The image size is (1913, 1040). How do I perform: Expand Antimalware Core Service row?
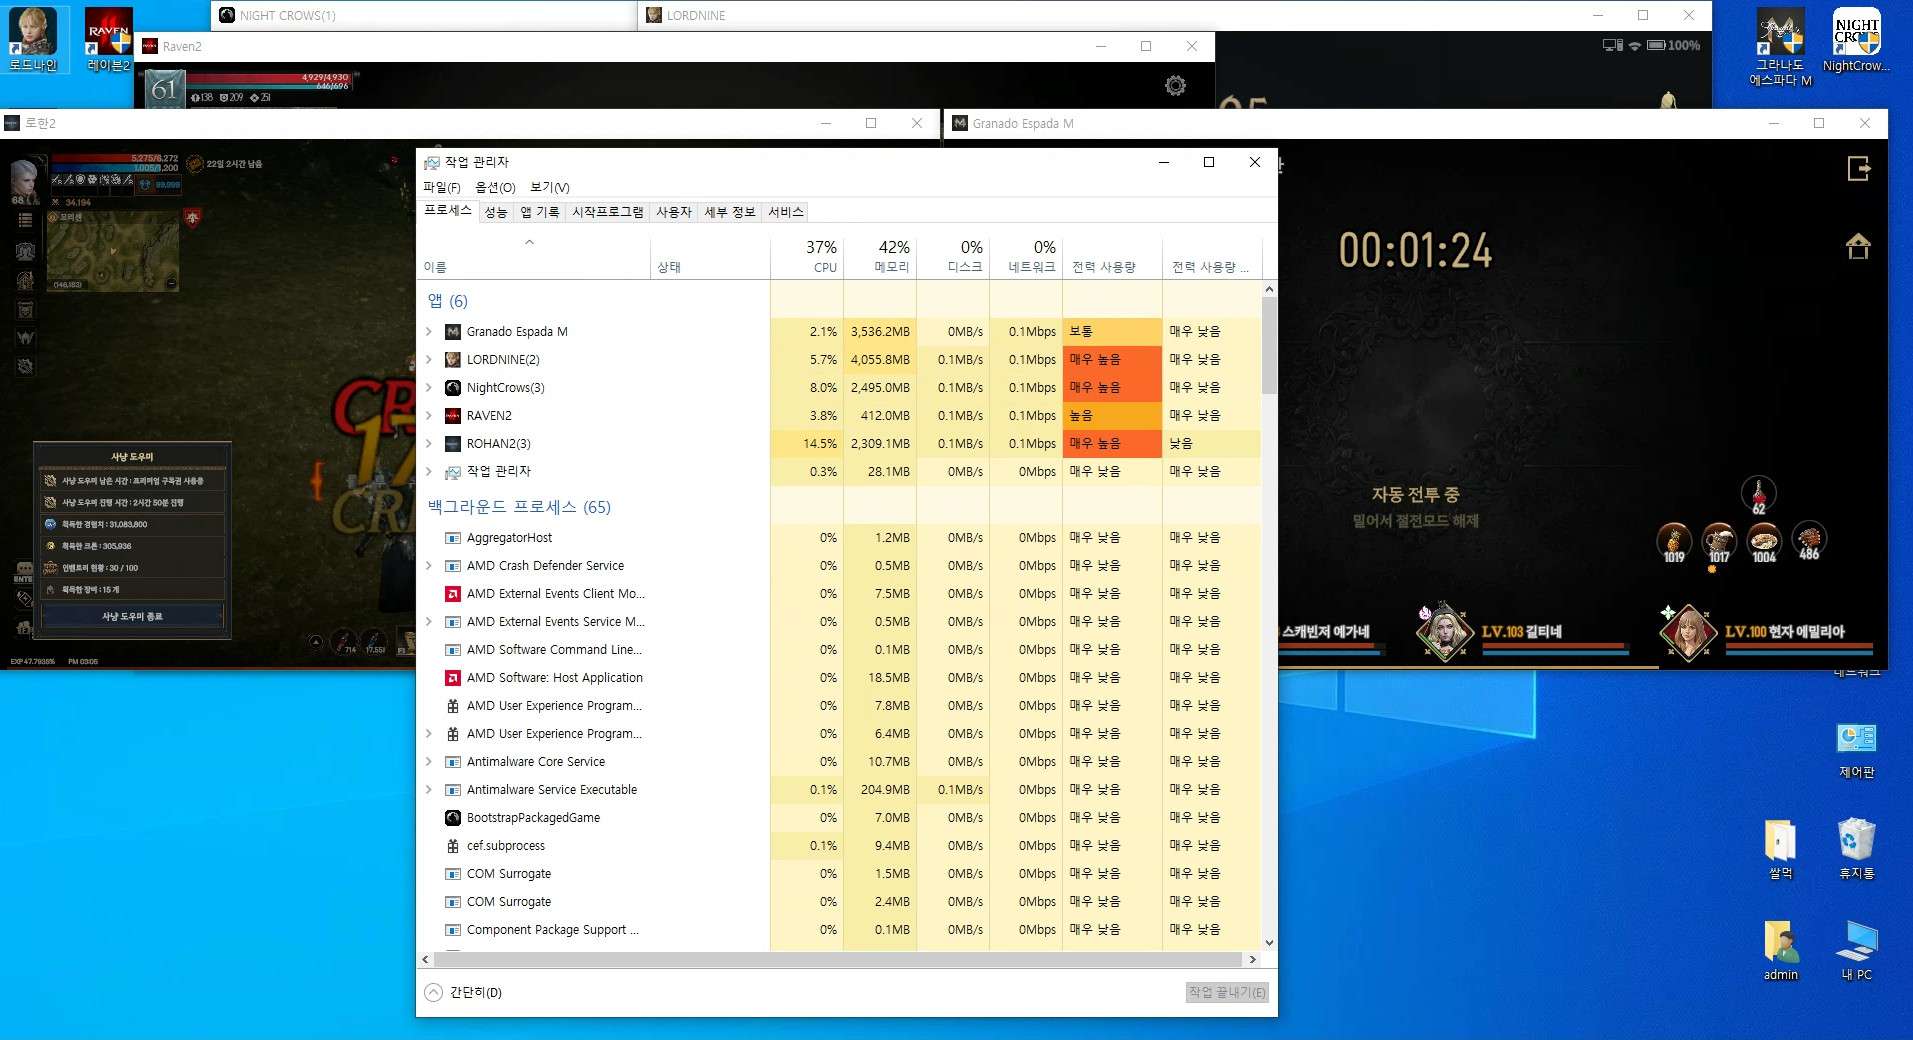coord(429,762)
